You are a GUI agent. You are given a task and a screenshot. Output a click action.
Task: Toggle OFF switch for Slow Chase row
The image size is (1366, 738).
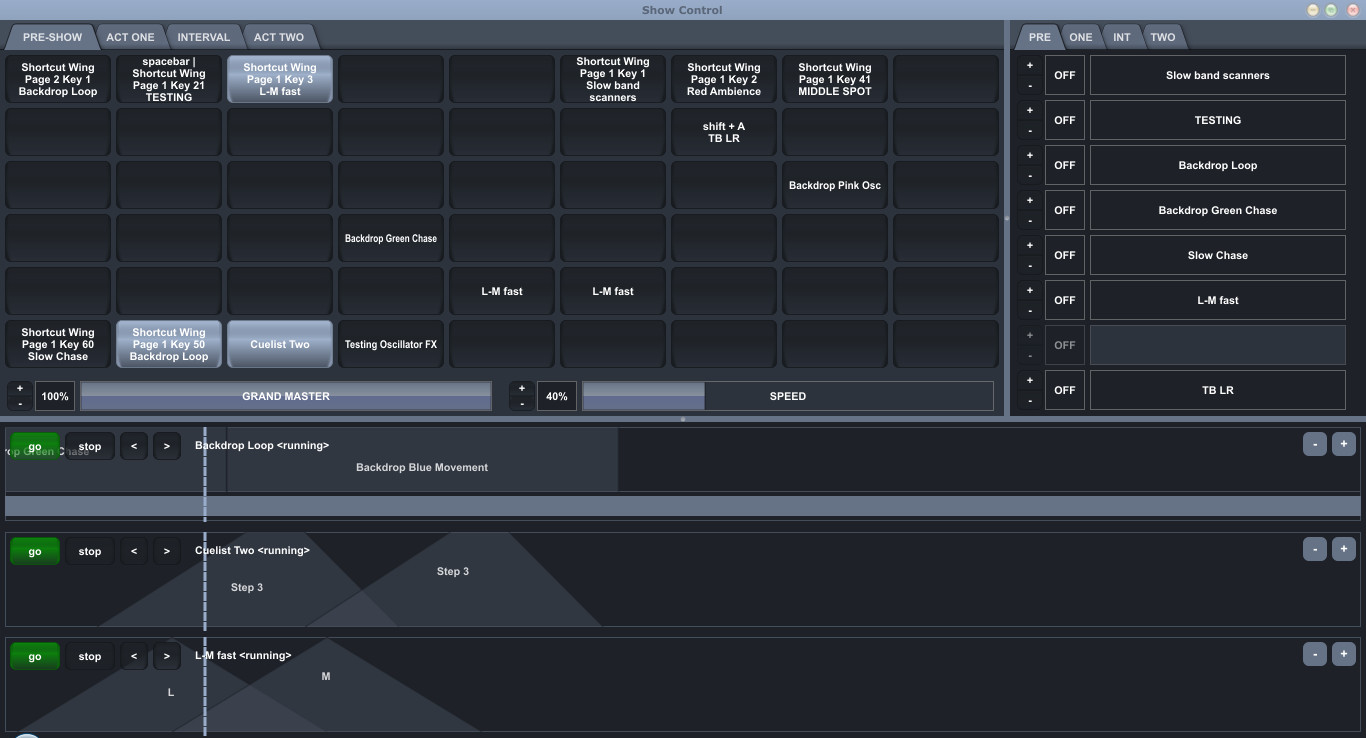click(1065, 255)
